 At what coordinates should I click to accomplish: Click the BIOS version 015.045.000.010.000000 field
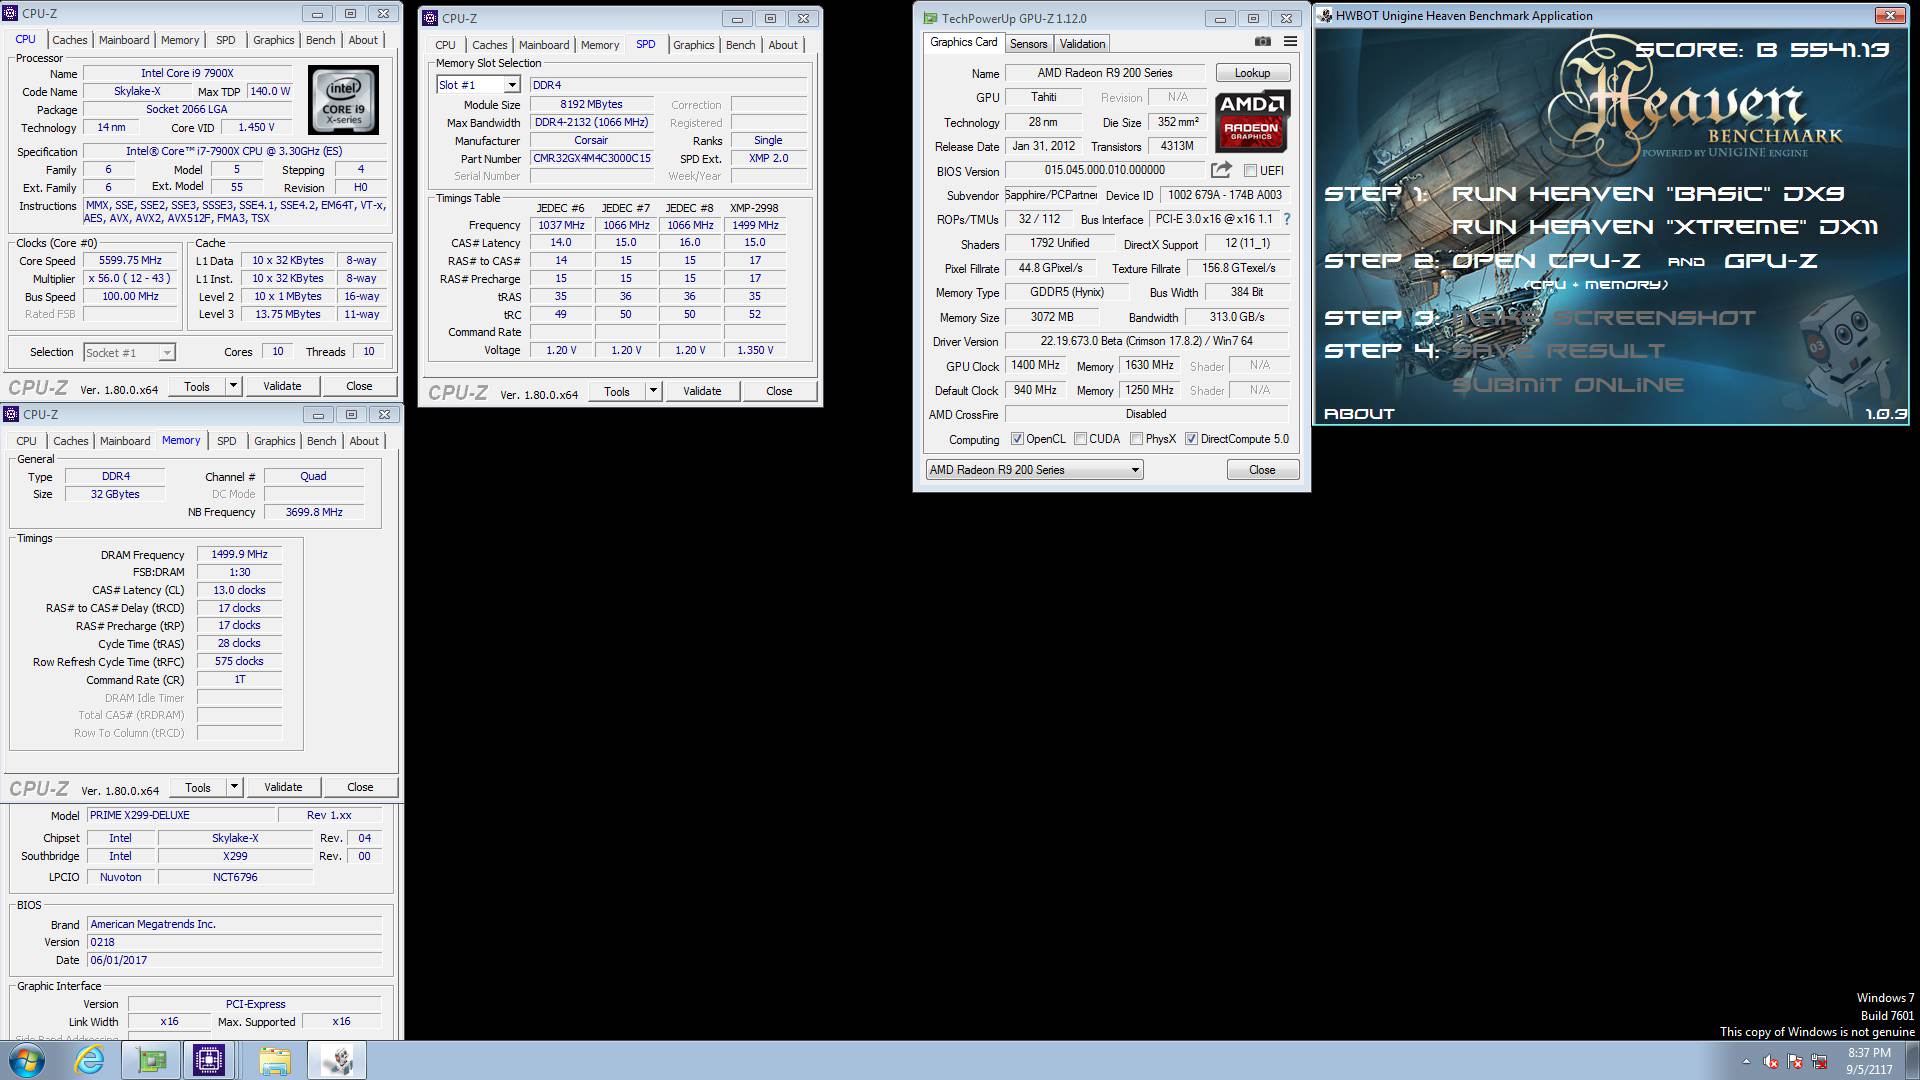(x=1105, y=170)
